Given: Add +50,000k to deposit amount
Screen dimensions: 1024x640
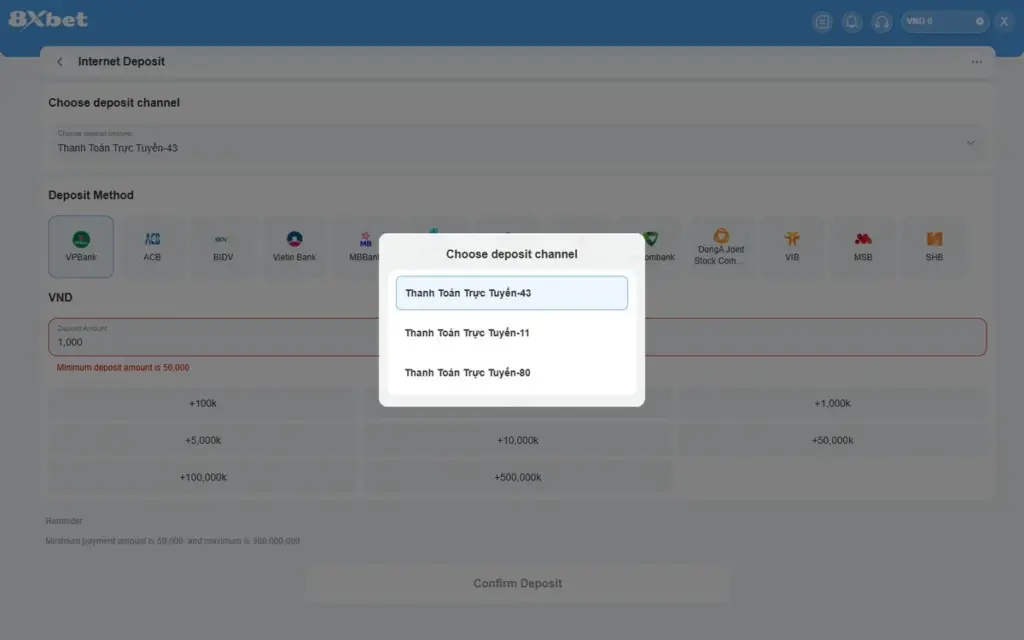Looking at the screenshot, I should pos(833,440).
